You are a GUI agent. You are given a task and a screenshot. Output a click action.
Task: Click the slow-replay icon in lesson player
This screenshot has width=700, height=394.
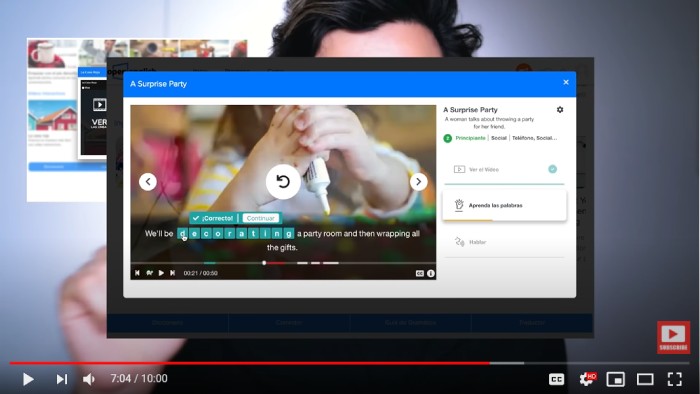tap(150, 273)
